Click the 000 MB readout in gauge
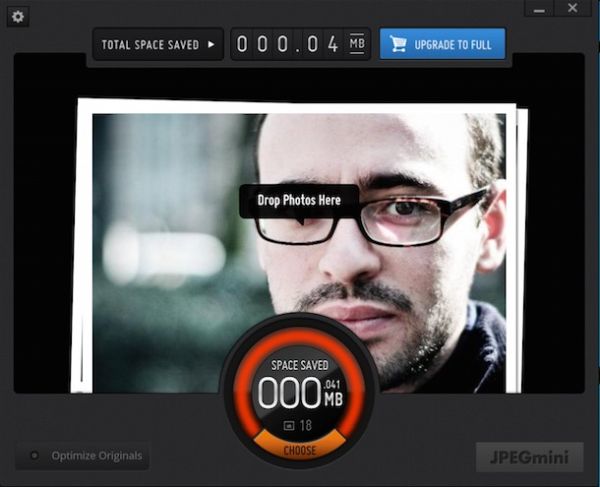 pyautogui.click(x=289, y=394)
